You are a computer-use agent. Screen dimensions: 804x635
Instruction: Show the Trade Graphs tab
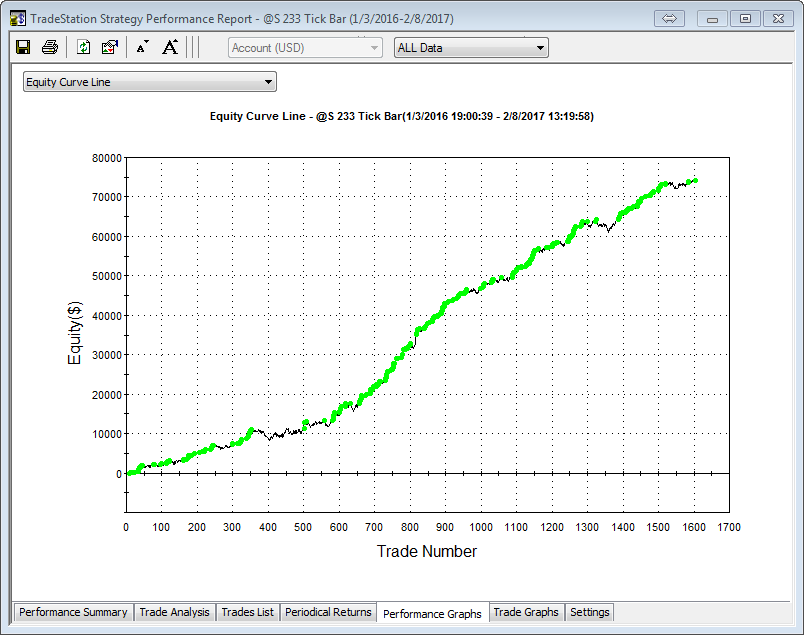pyautogui.click(x=526, y=612)
